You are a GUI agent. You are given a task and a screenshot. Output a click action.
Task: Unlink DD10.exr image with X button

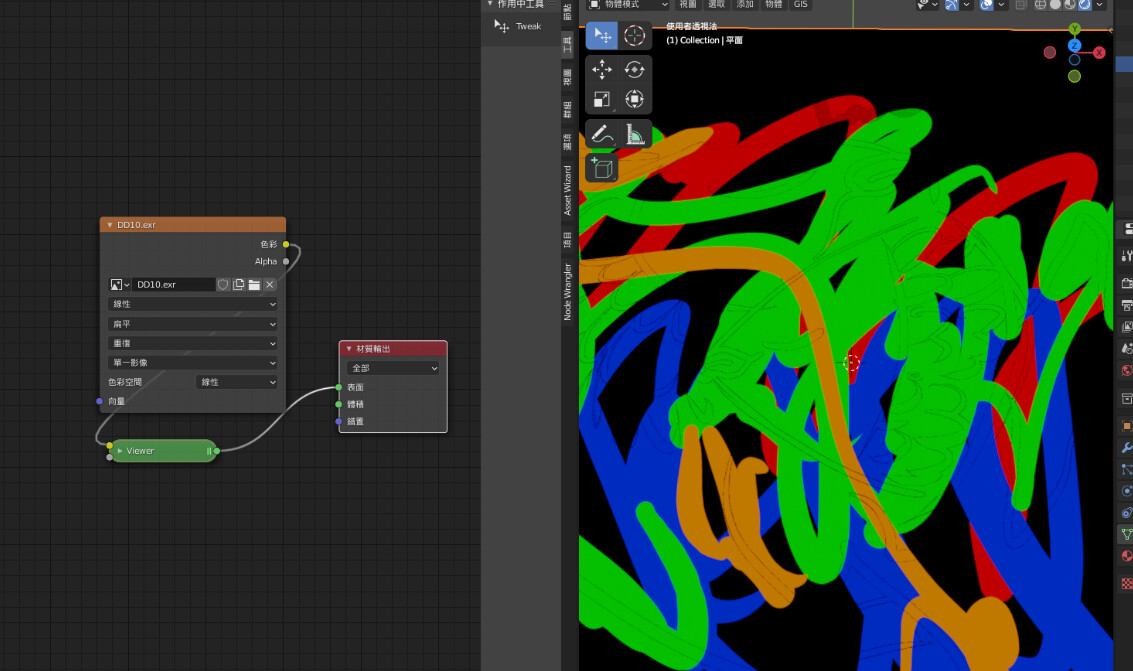pos(270,285)
